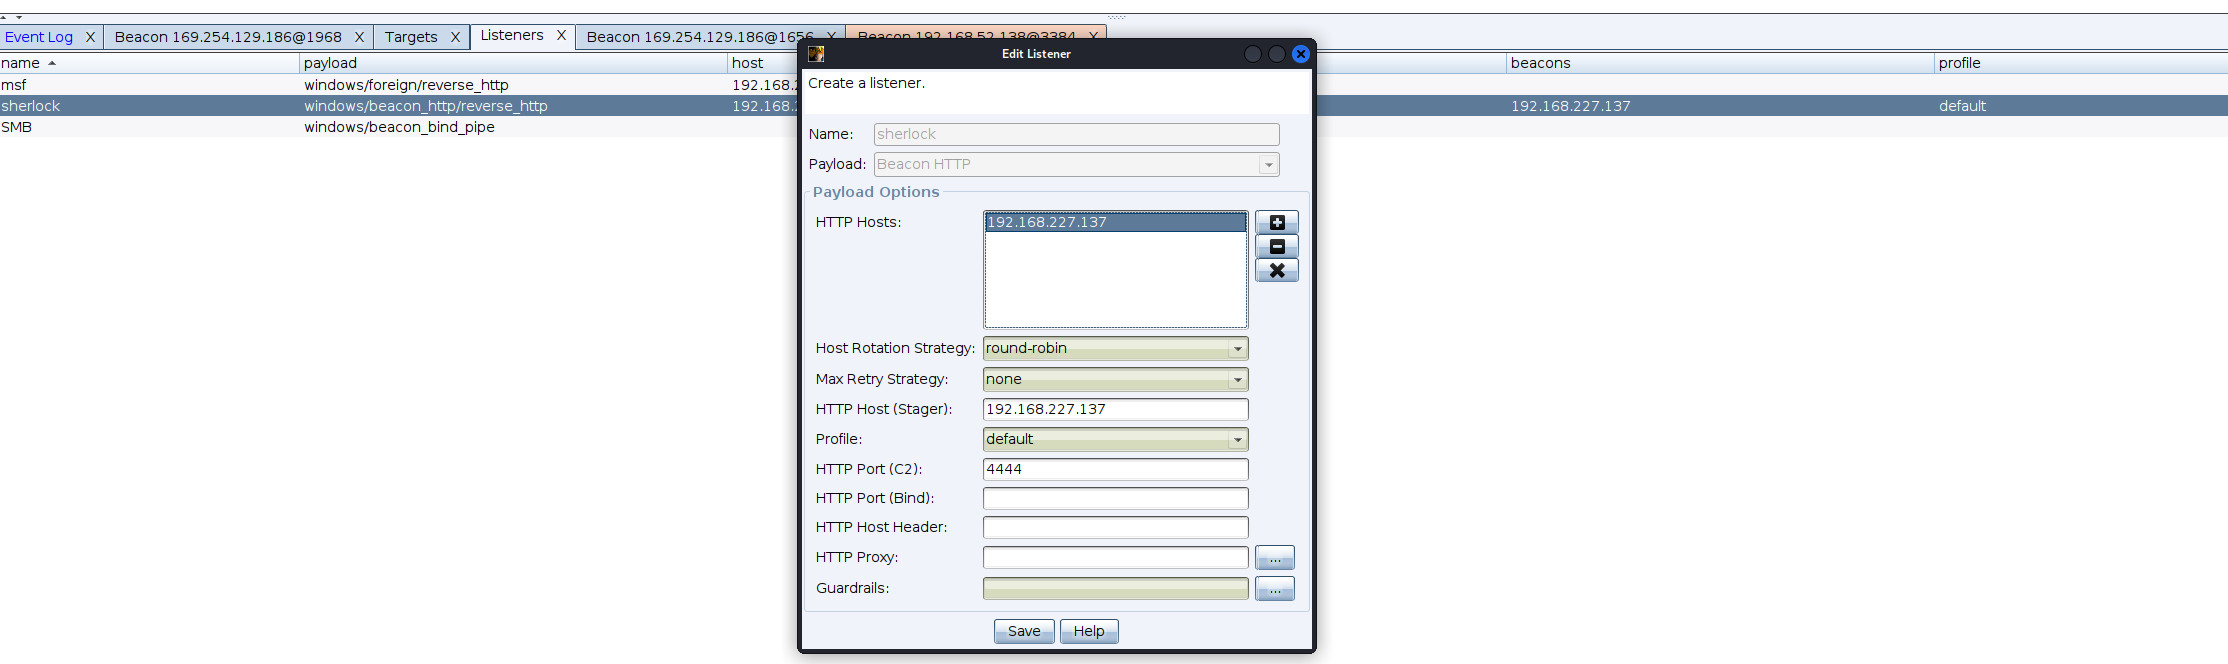Expand Host Rotation Strategy dropdown
This screenshot has height=664, width=2228.
tap(1237, 348)
